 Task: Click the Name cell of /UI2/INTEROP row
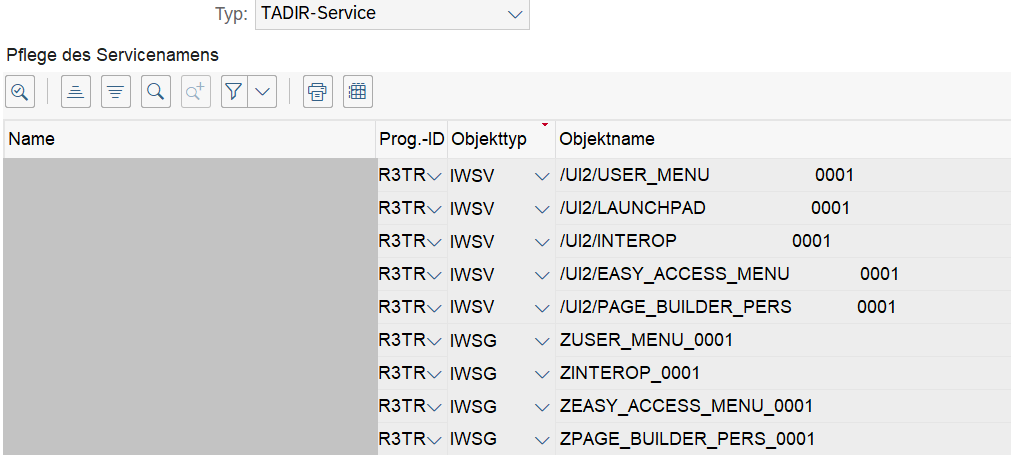188,242
